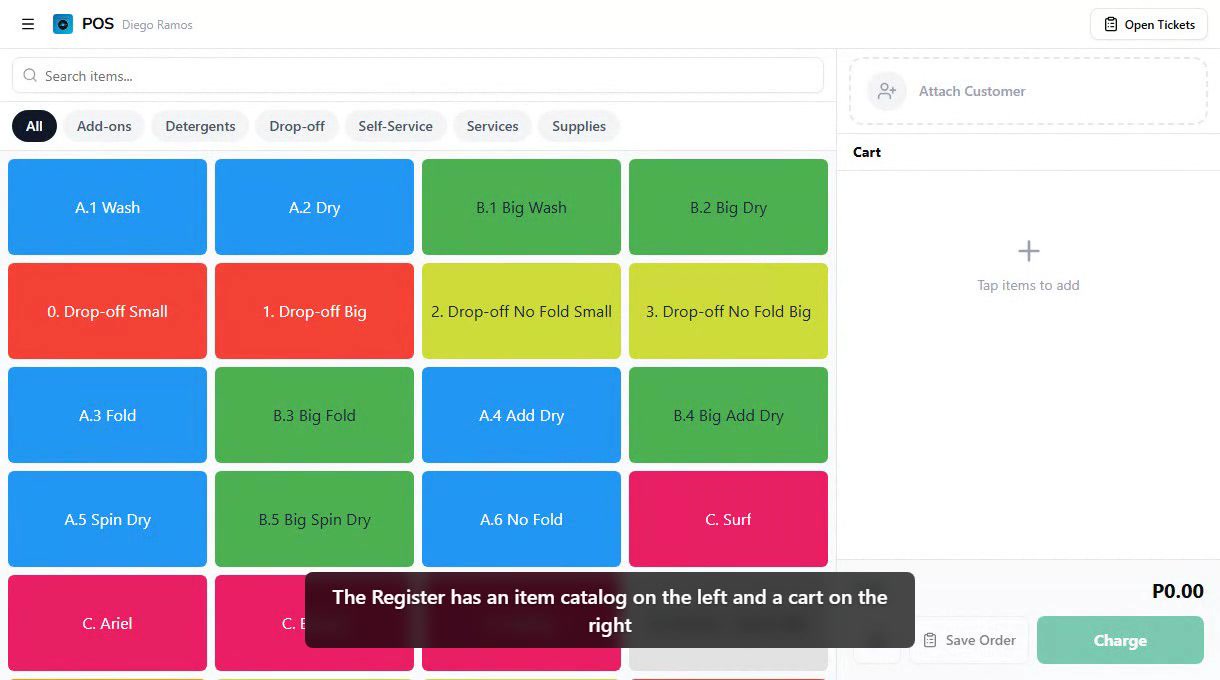Screen dimensions: 1220x680
Task: Click the plus icon in the empty cart
Action: pyautogui.click(x=1028, y=251)
